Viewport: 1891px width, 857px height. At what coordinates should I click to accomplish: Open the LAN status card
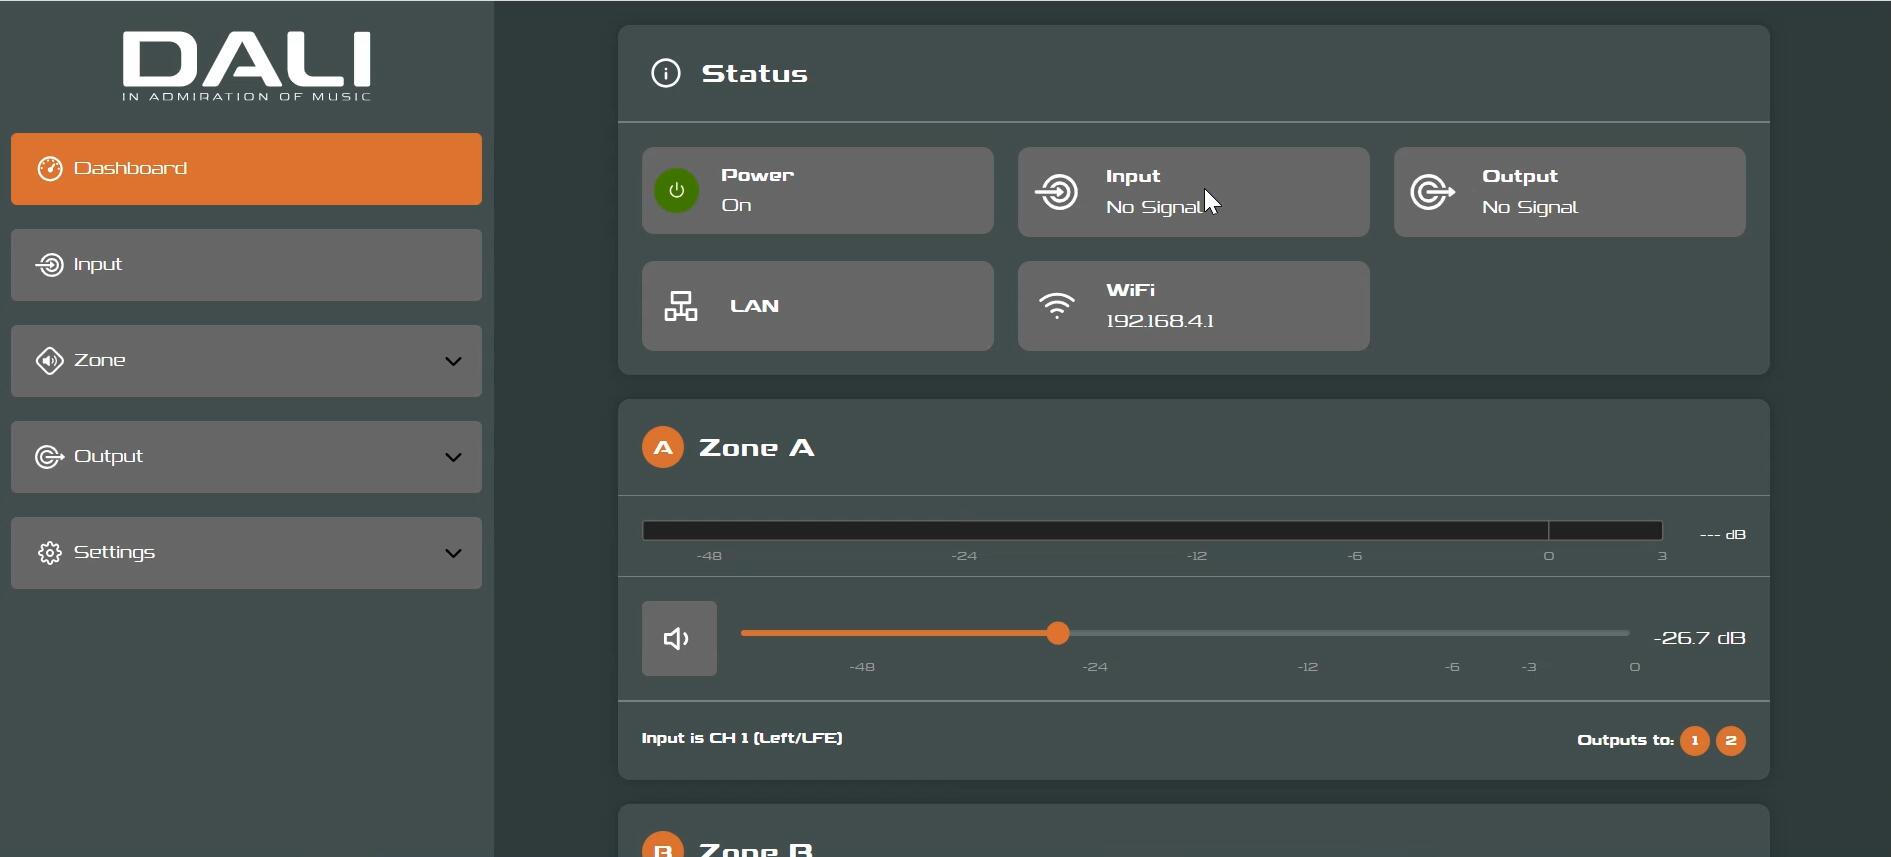(x=818, y=306)
